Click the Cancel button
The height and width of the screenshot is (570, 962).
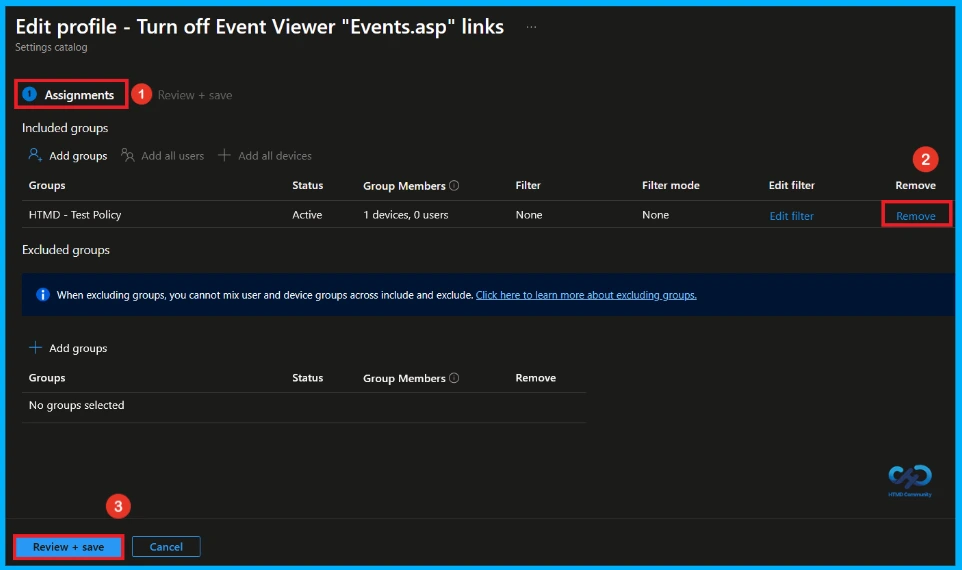point(166,547)
